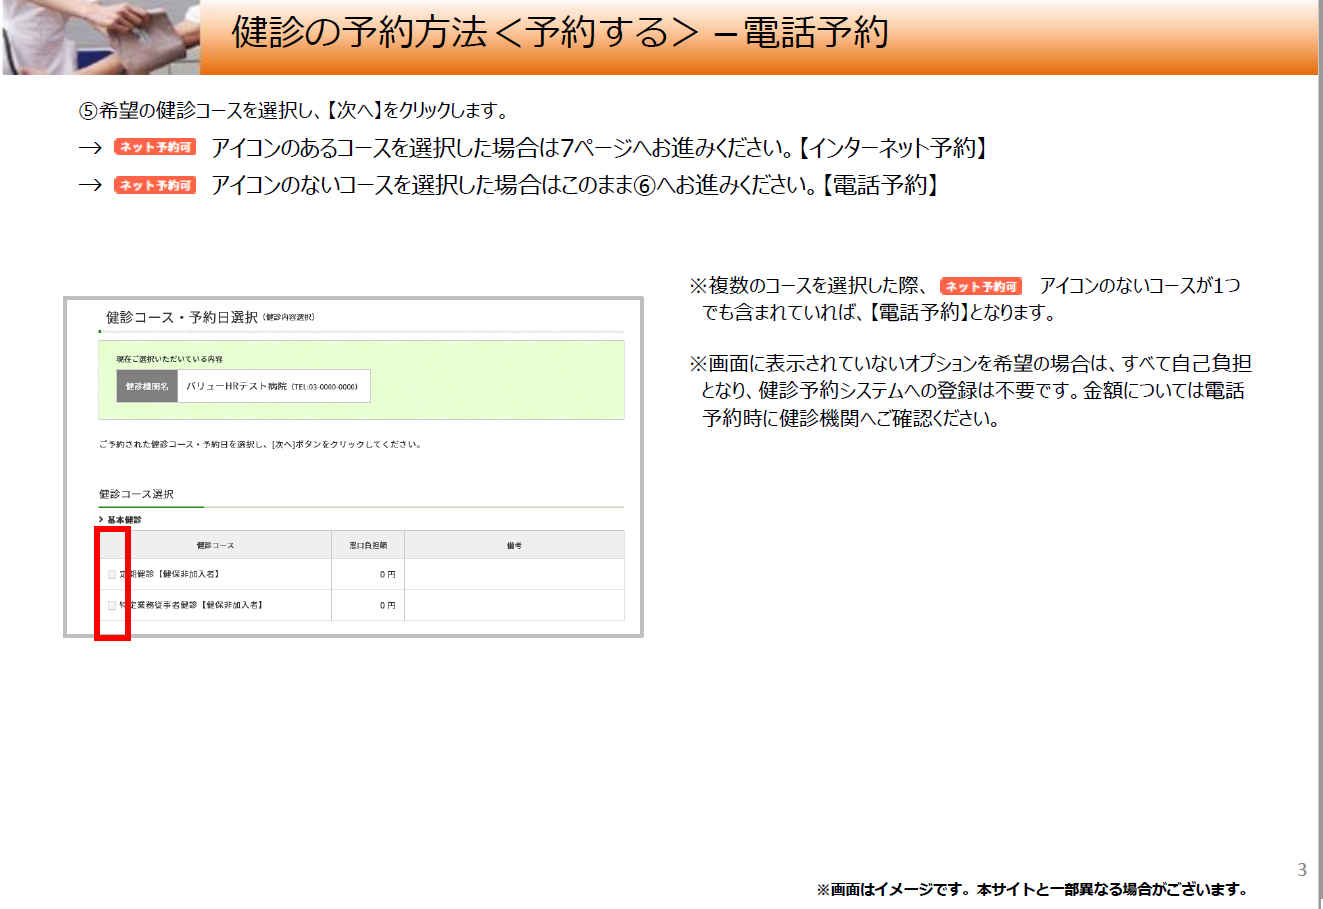Click the 0円 fee in the 定期健診 row
This screenshot has height=909, width=1323.
(387, 575)
